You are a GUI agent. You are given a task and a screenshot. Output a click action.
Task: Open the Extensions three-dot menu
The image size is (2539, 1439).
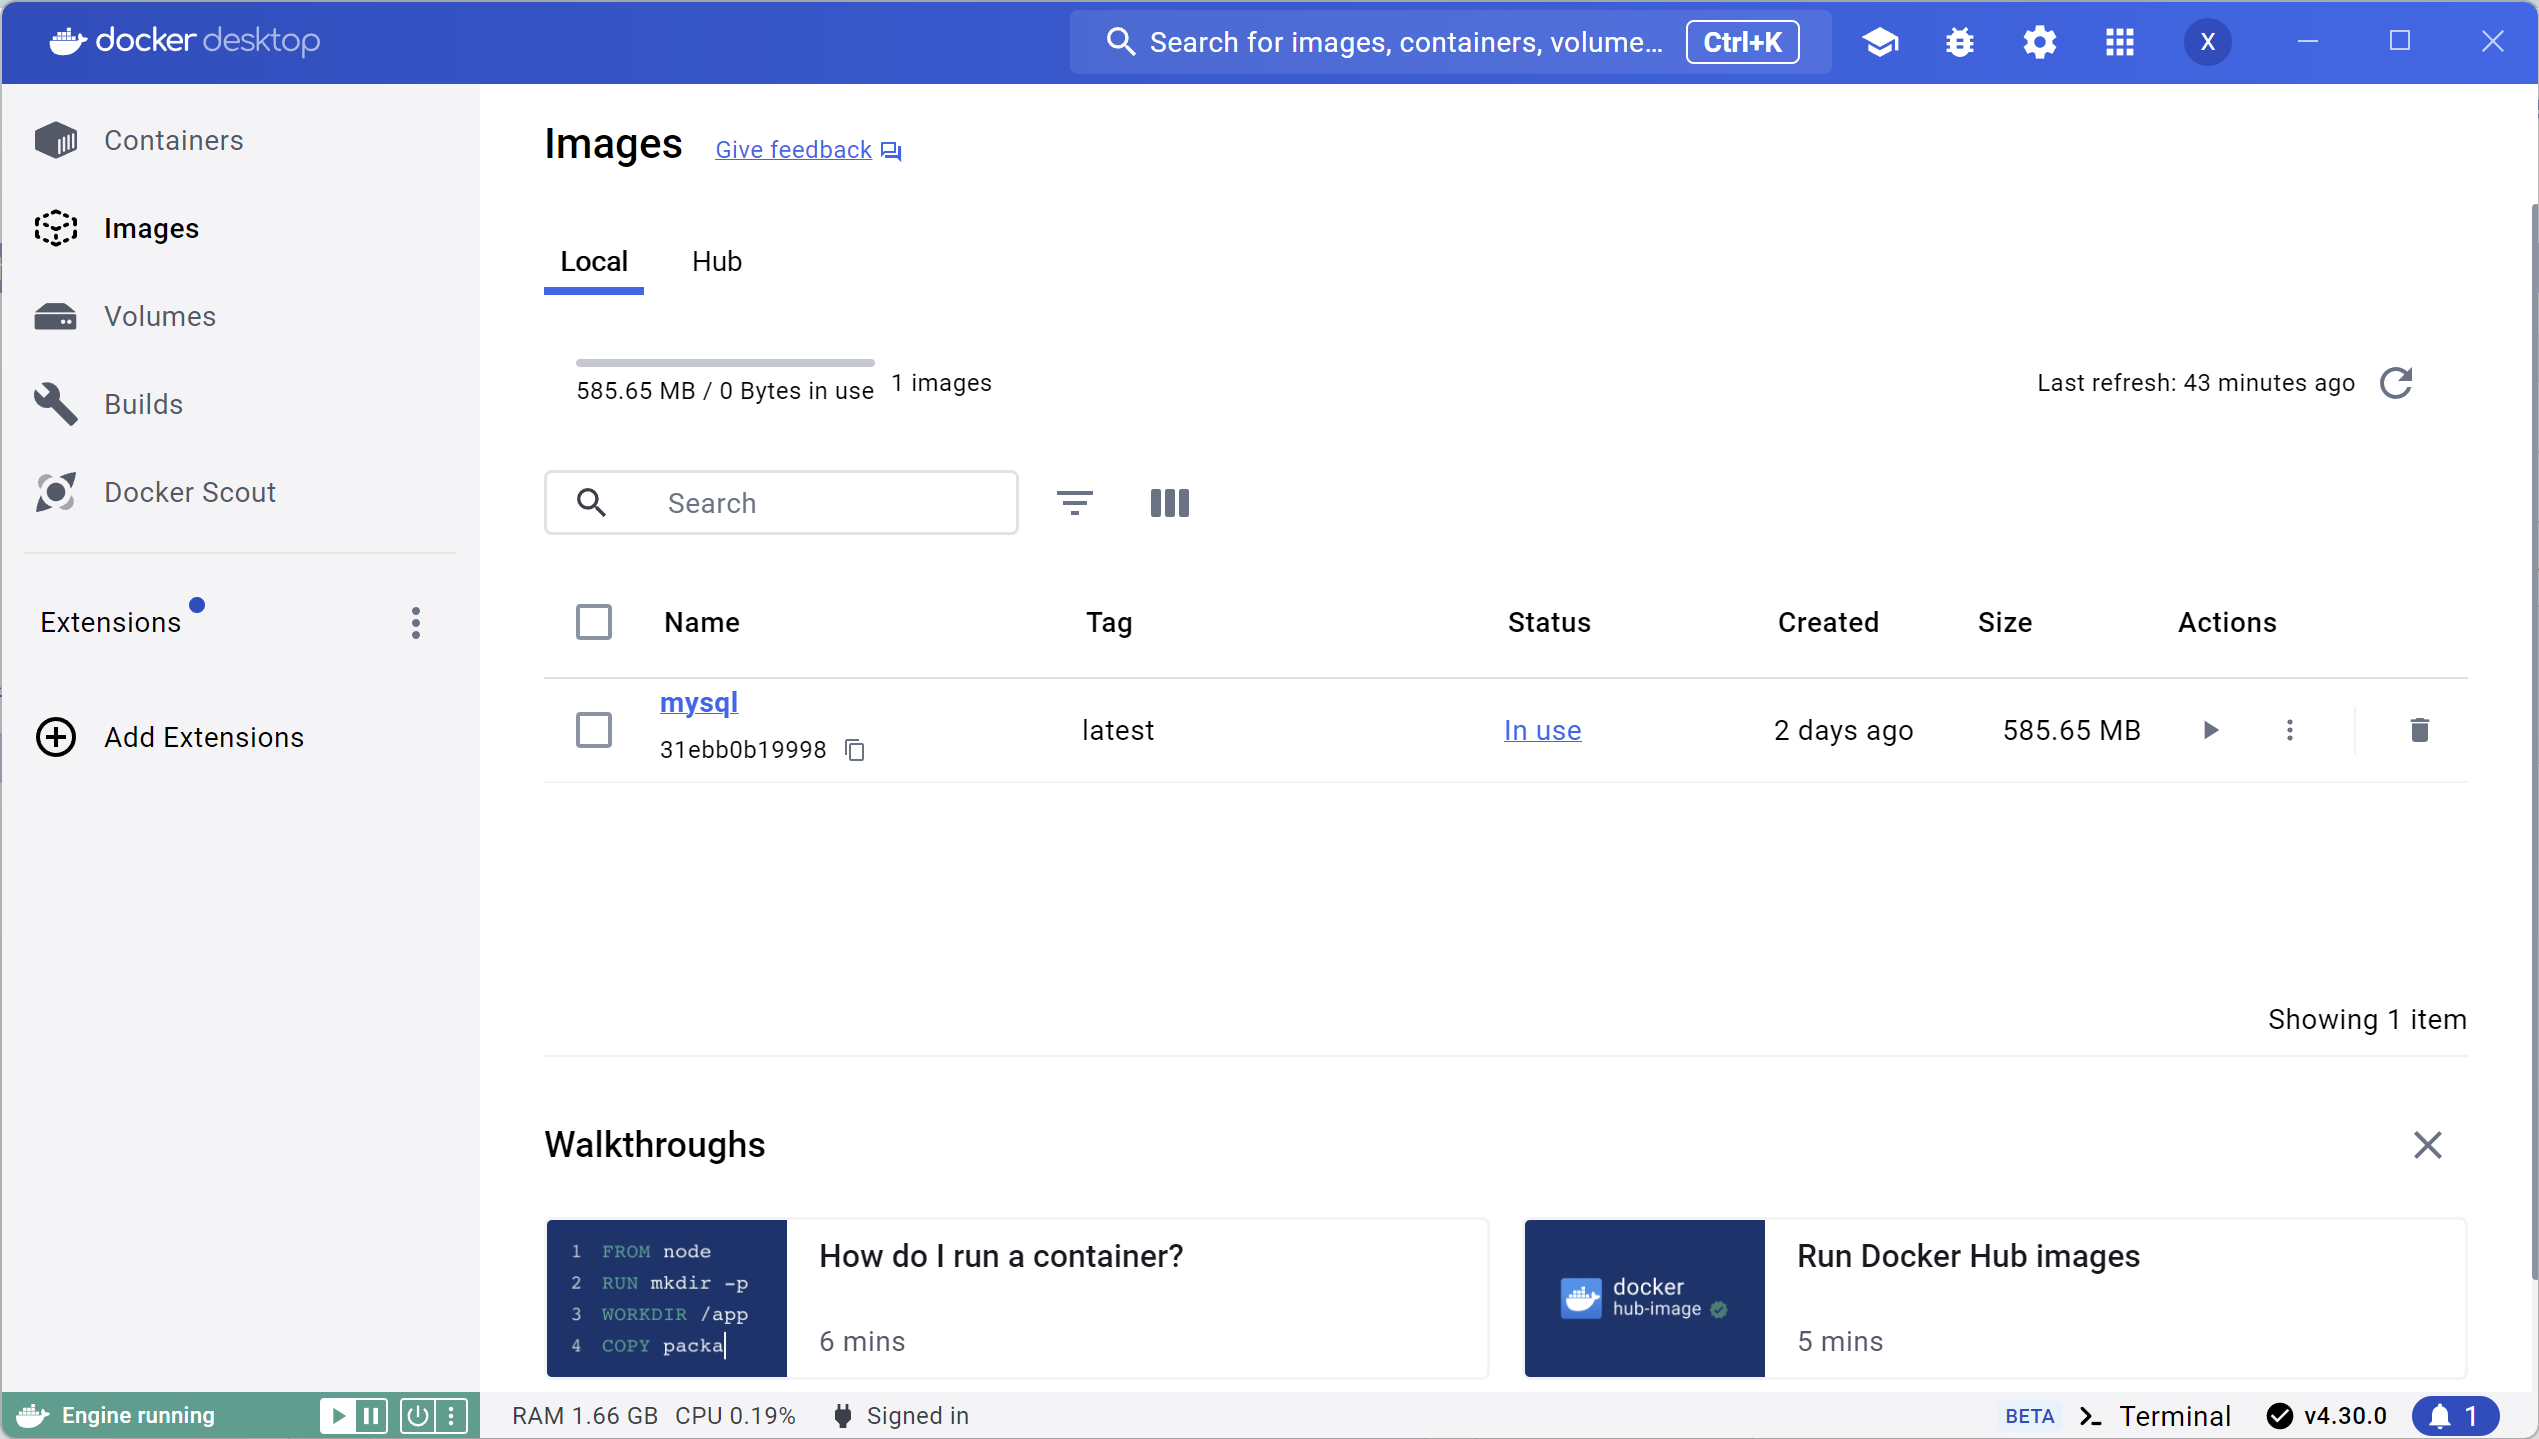pyautogui.click(x=416, y=622)
